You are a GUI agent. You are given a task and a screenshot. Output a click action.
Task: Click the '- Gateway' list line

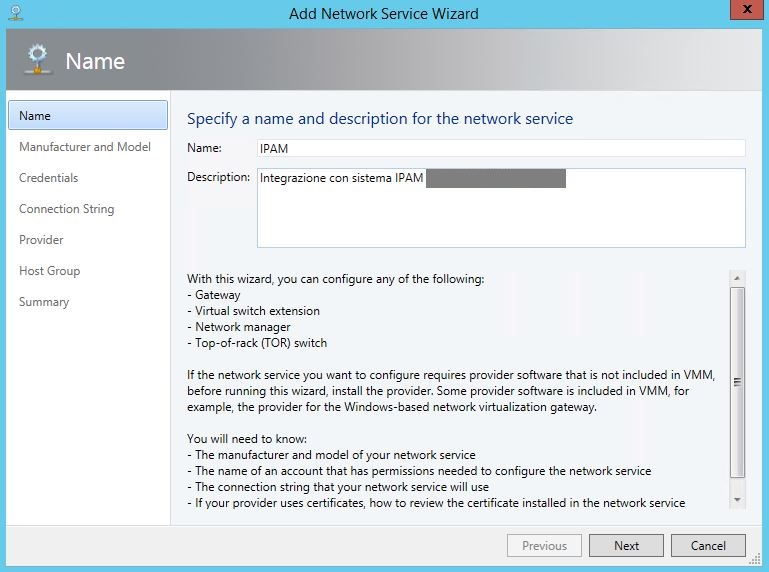(x=214, y=295)
